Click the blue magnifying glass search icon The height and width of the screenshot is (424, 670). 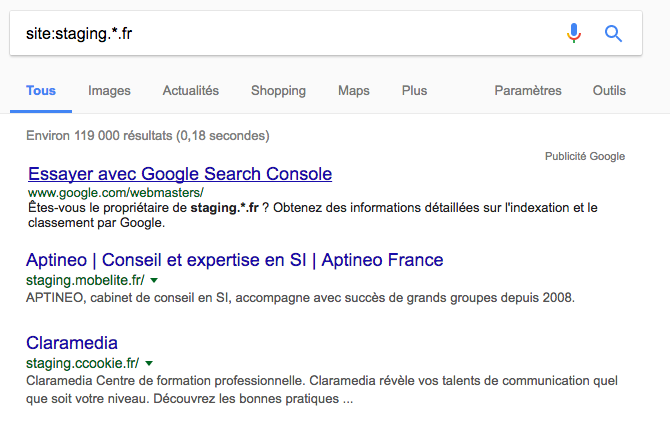pyautogui.click(x=613, y=33)
